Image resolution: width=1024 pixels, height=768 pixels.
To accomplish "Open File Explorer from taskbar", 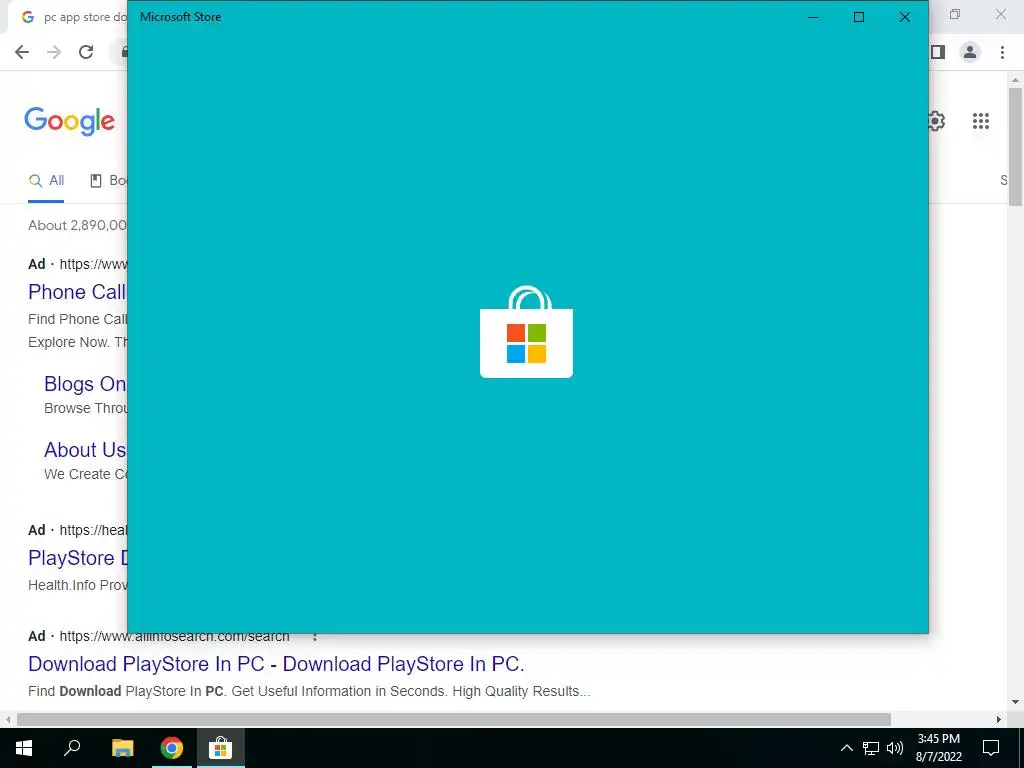I will (x=122, y=748).
